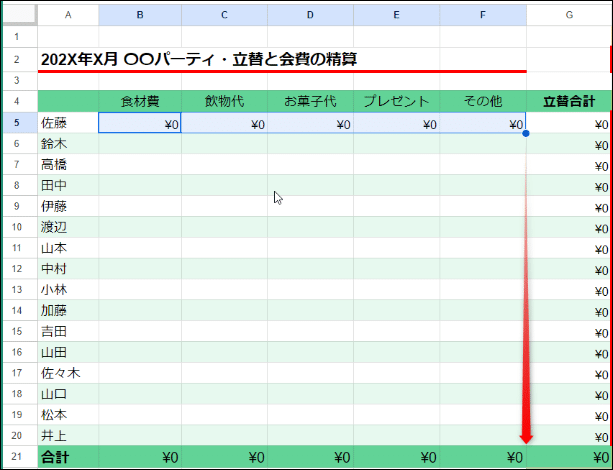This screenshot has height=470, width=613.
Task: Click the 立替合計 header cell
Action: (x=569, y=101)
